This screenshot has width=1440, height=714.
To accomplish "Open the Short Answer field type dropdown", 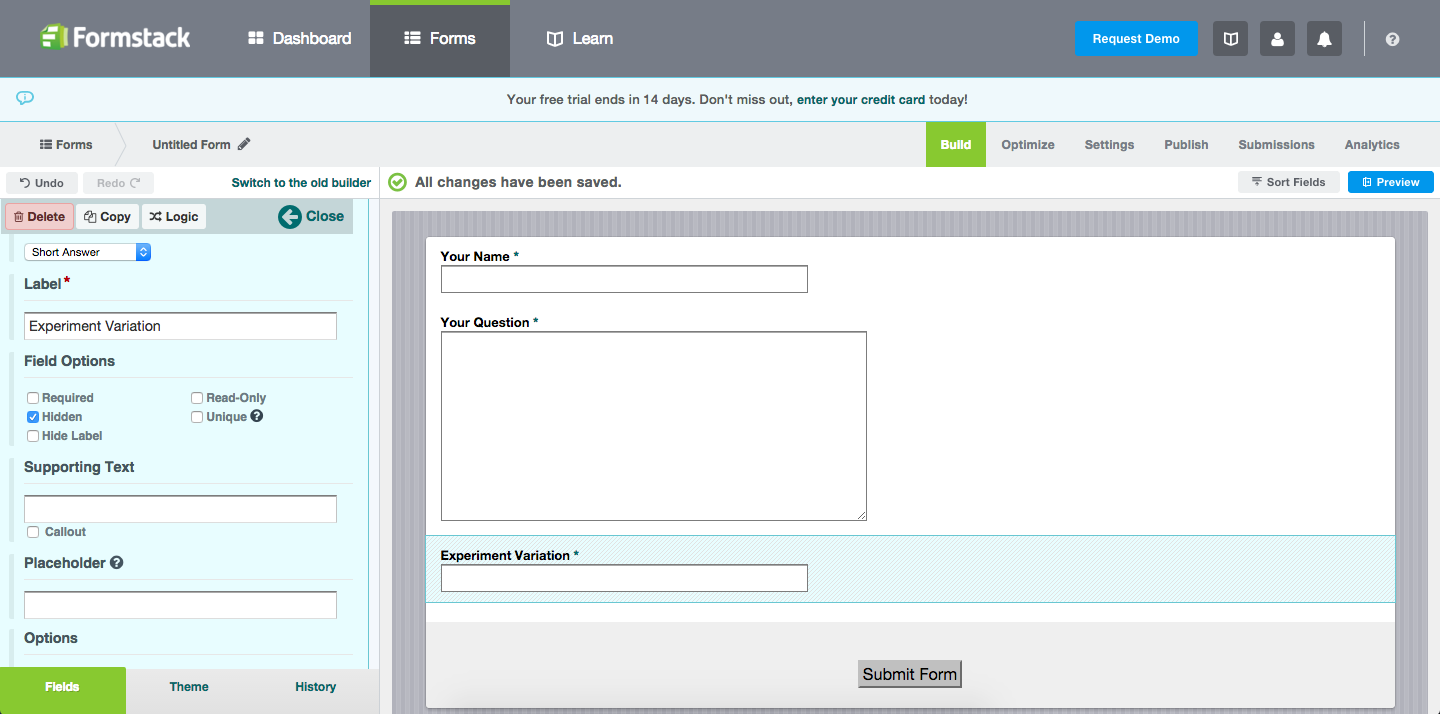I will 87,252.
